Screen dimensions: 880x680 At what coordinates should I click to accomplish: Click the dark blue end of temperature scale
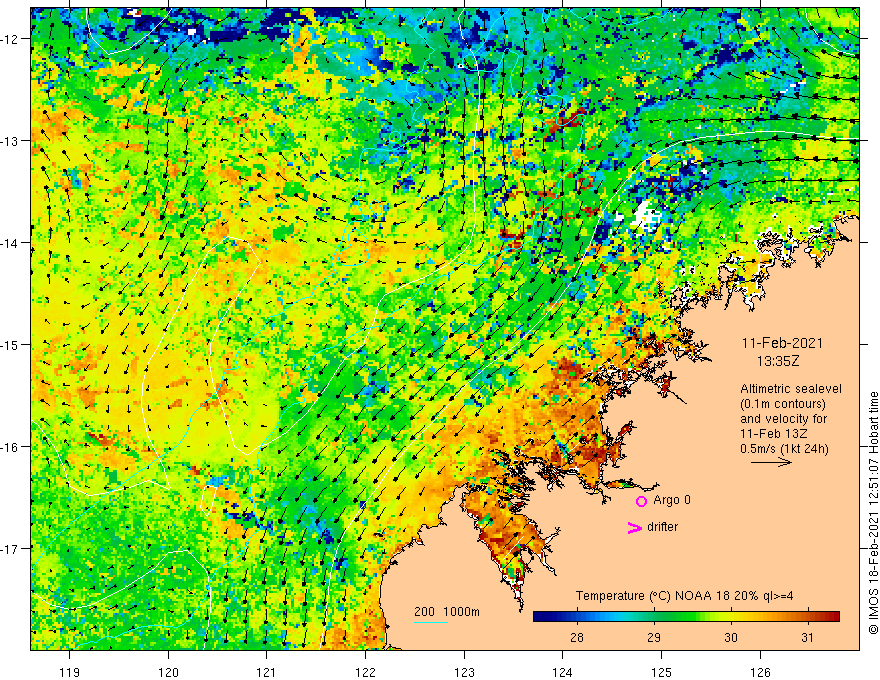[x=539, y=617]
